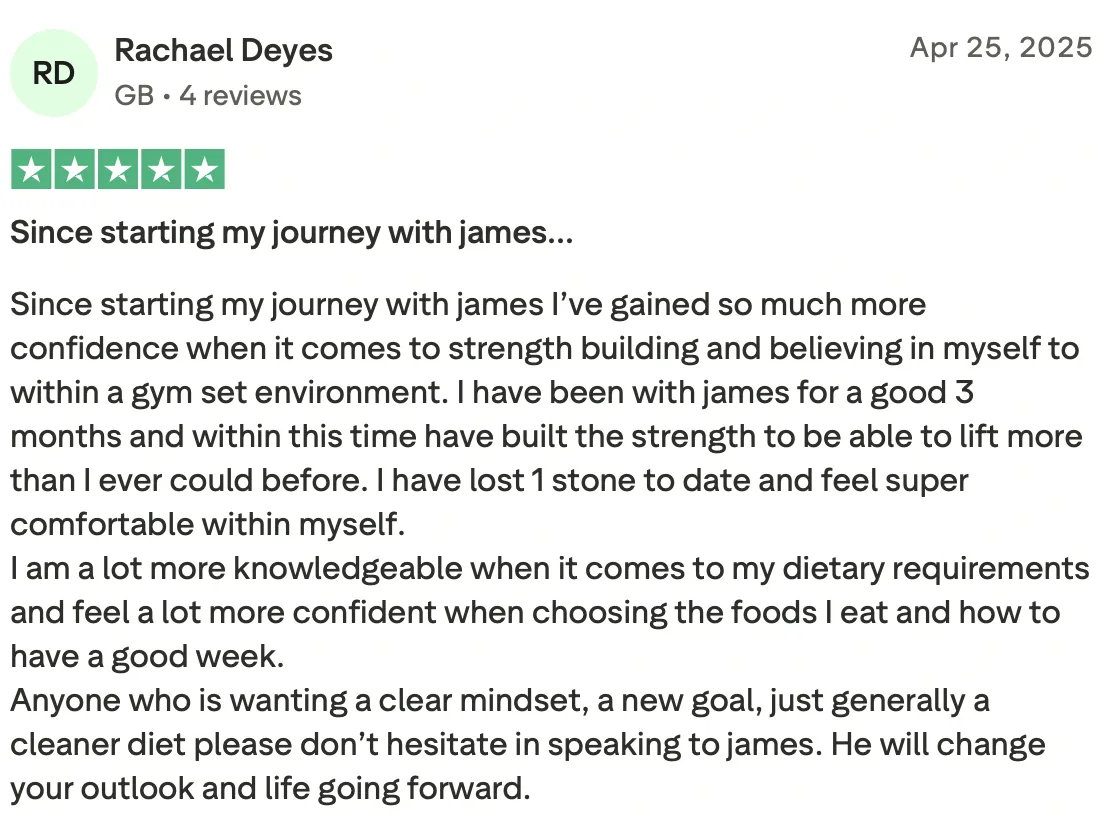Screen dimensions: 1108x816
Task: Click the first green rating star
Action: 31,169
